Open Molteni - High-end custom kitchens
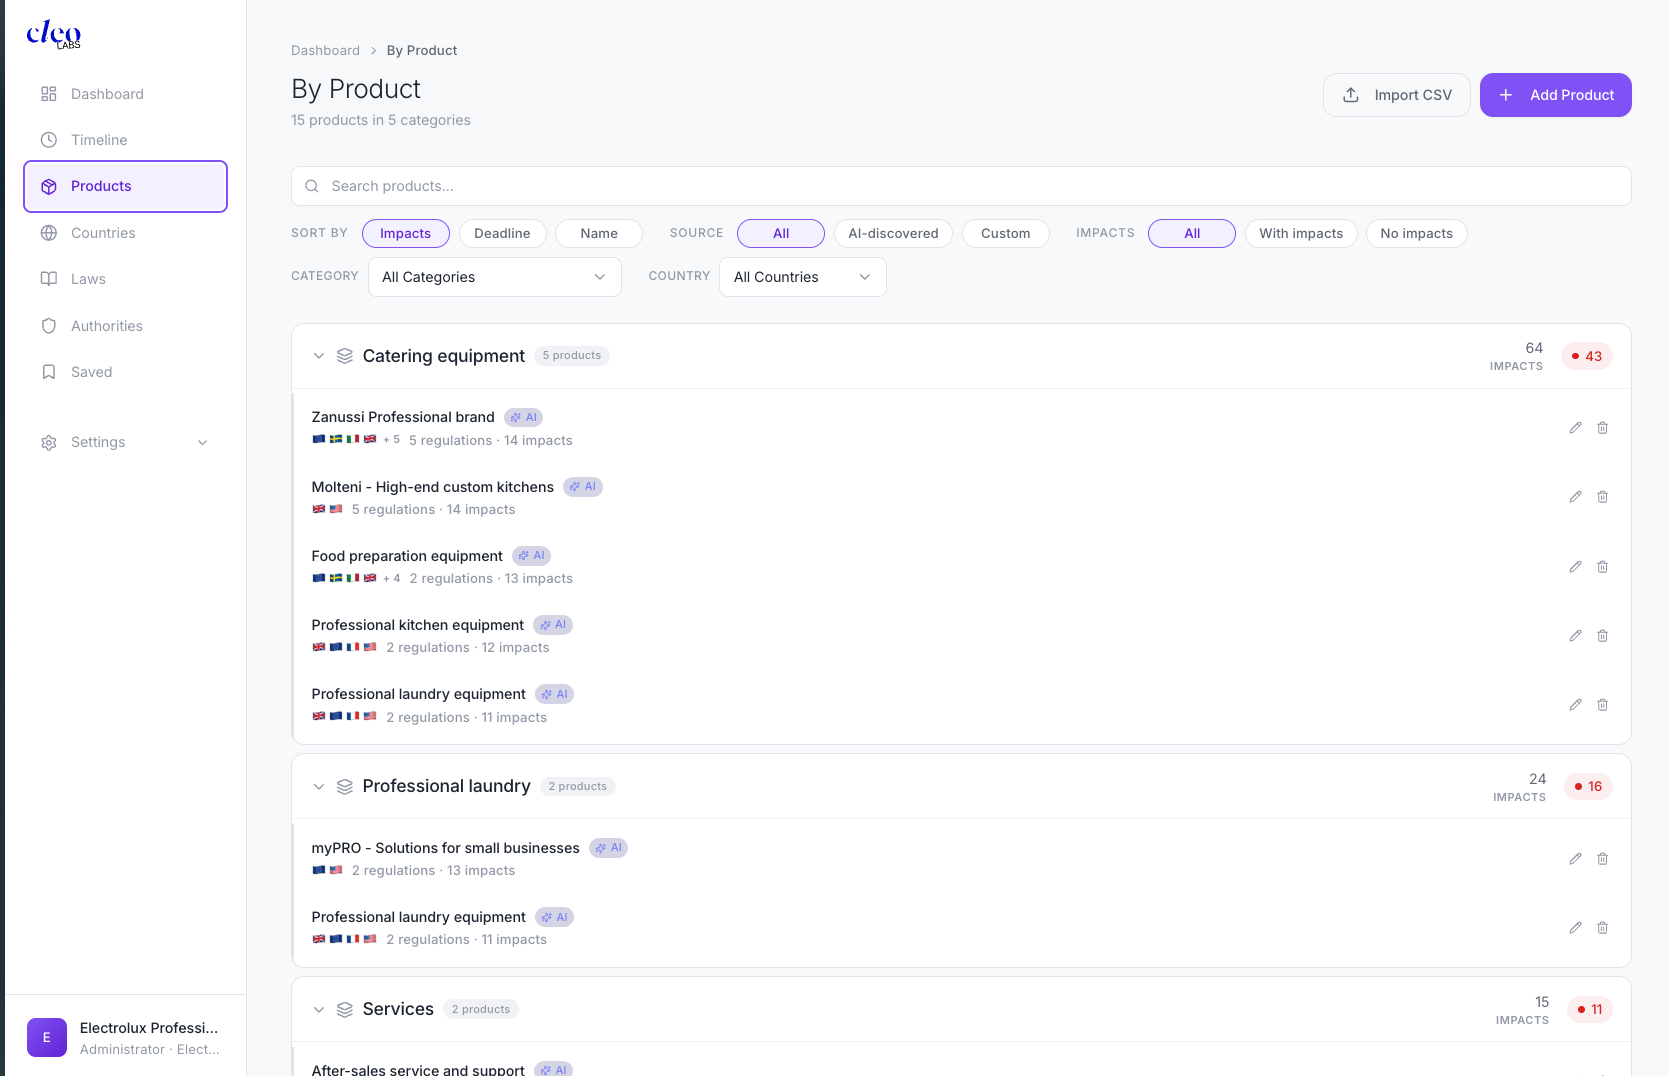The height and width of the screenshot is (1076, 1669). coord(432,487)
